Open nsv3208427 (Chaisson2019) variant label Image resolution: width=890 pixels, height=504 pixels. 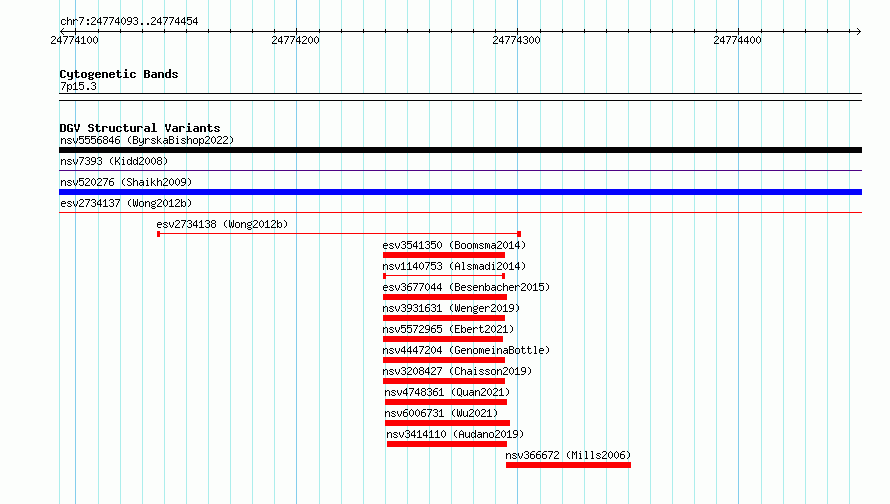tap(457, 371)
